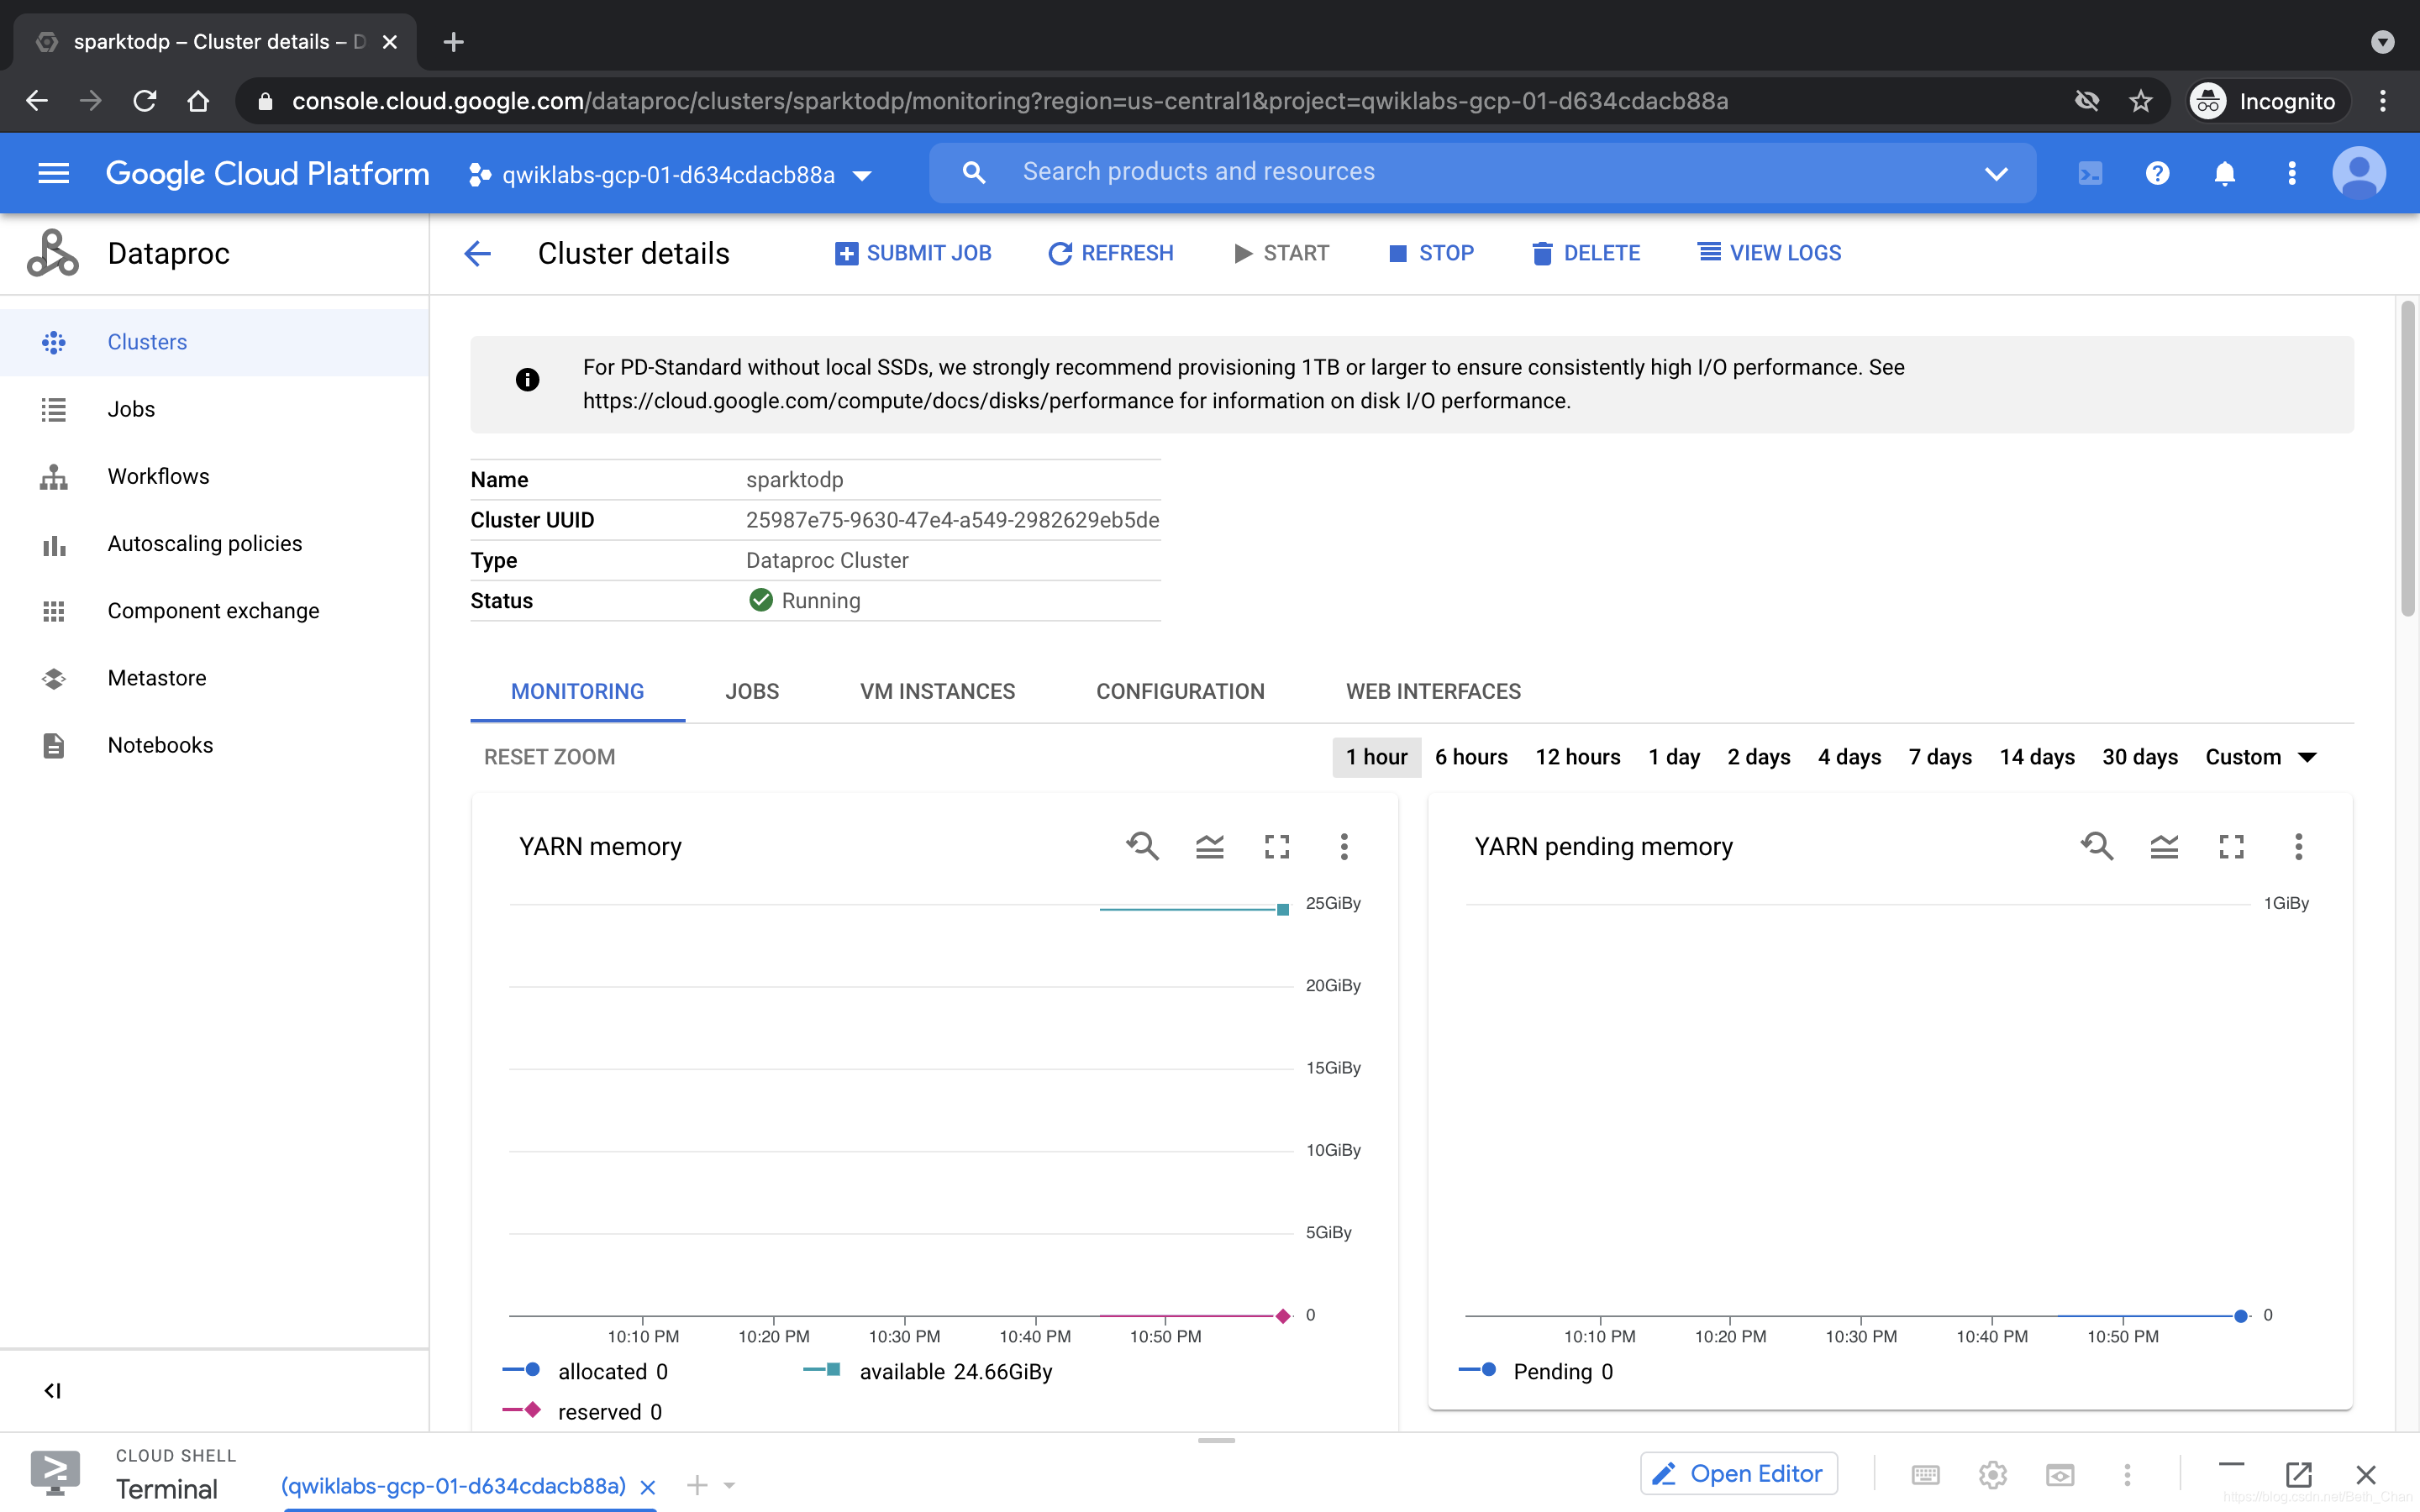
Task: Select the 12 hours time range
Action: (x=1577, y=757)
